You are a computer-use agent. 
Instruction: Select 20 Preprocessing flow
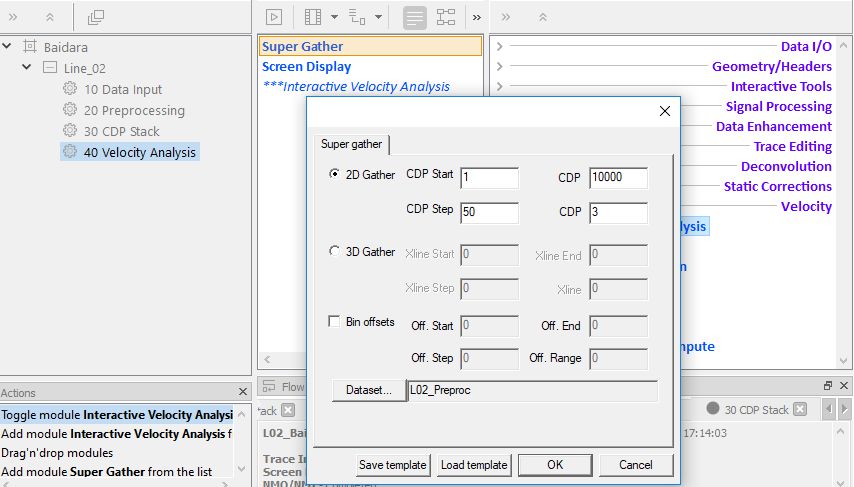coord(134,111)
